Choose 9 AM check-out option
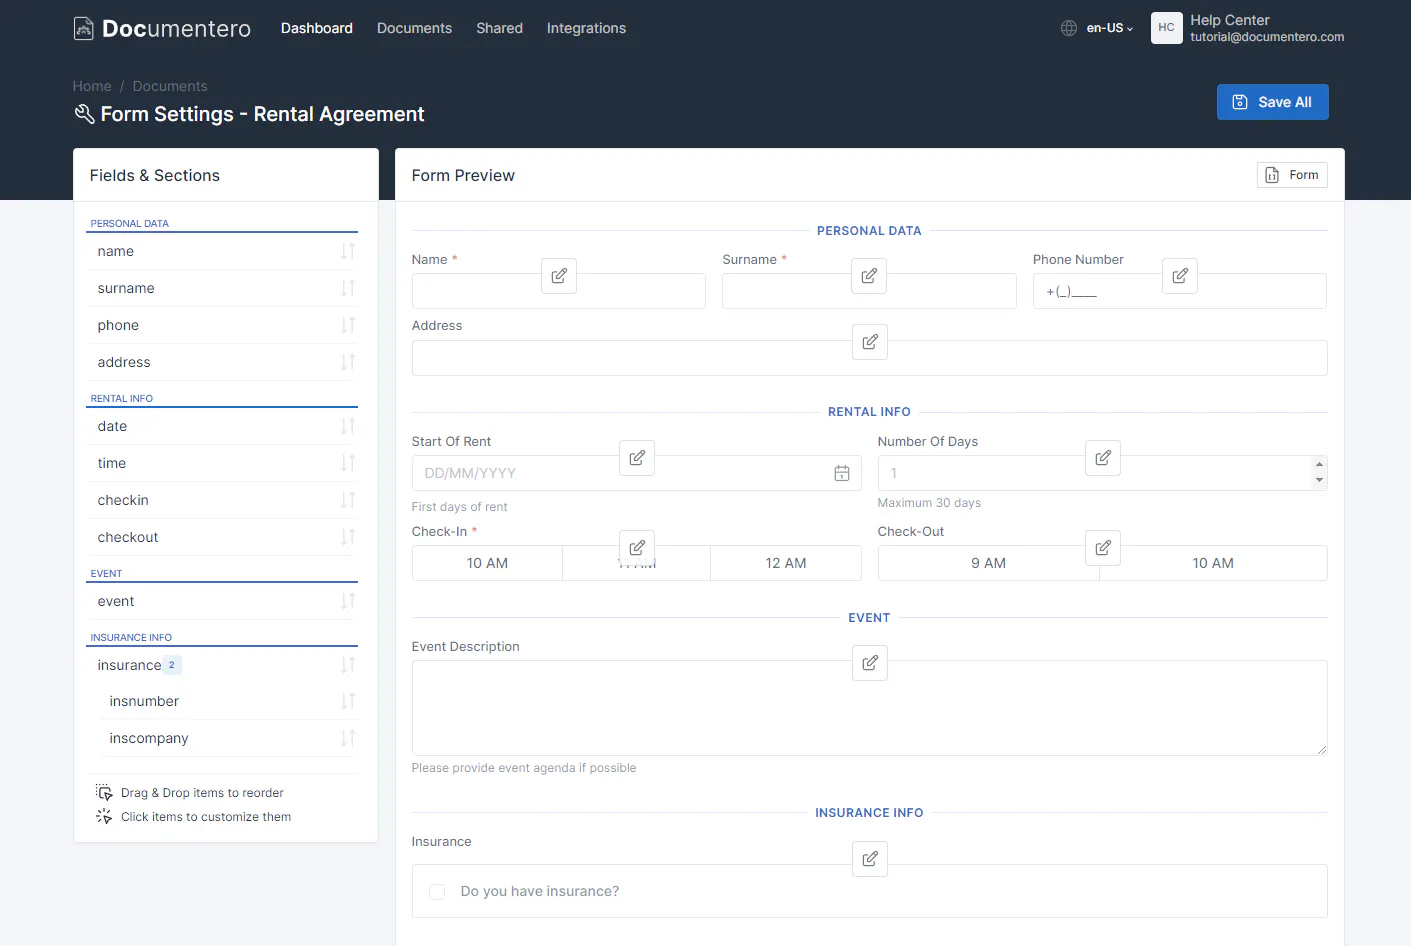This screenshot has height=946, width=1411. coord(989,563)
